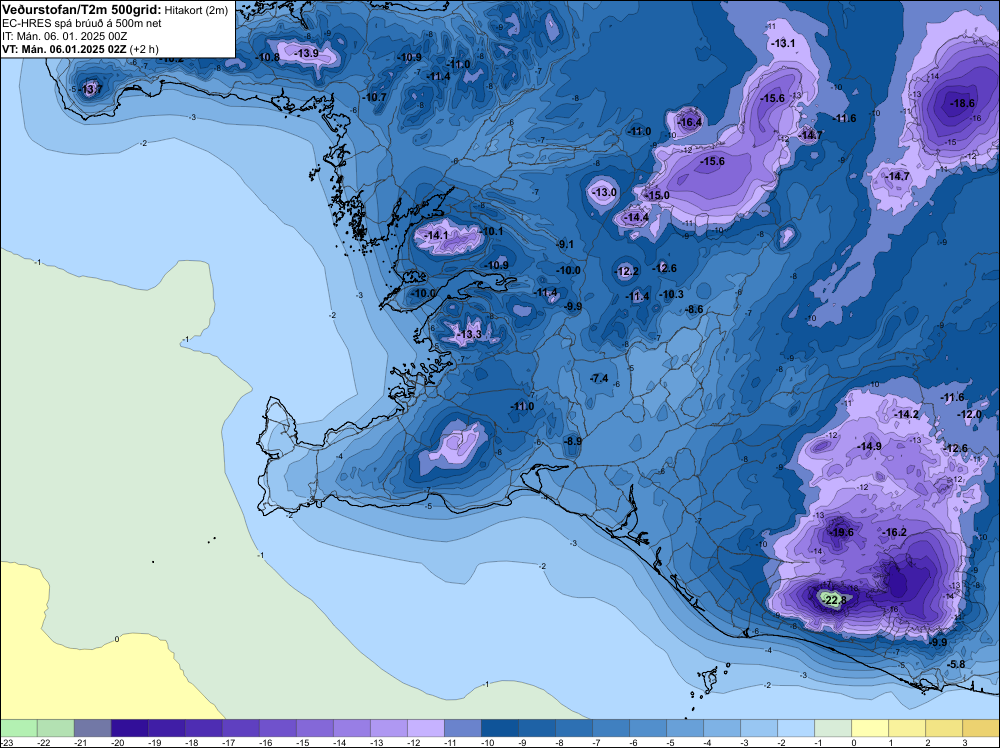1000x748 pixels.
Task: Click the "Hitakort (2m)" label in the header
Action: (196, 10)
